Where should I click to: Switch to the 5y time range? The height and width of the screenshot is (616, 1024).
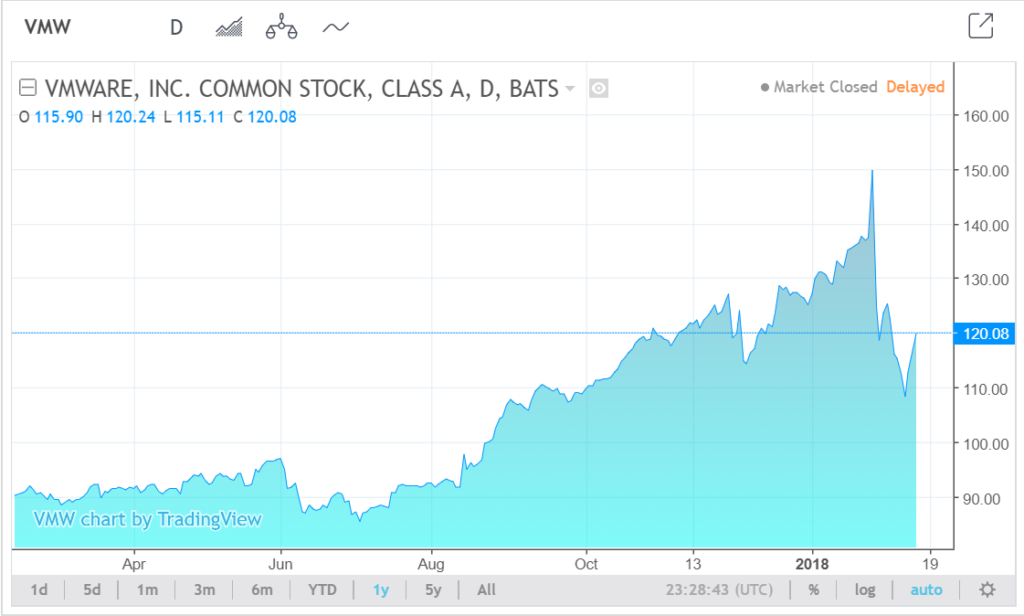click(x=433, y=590)
